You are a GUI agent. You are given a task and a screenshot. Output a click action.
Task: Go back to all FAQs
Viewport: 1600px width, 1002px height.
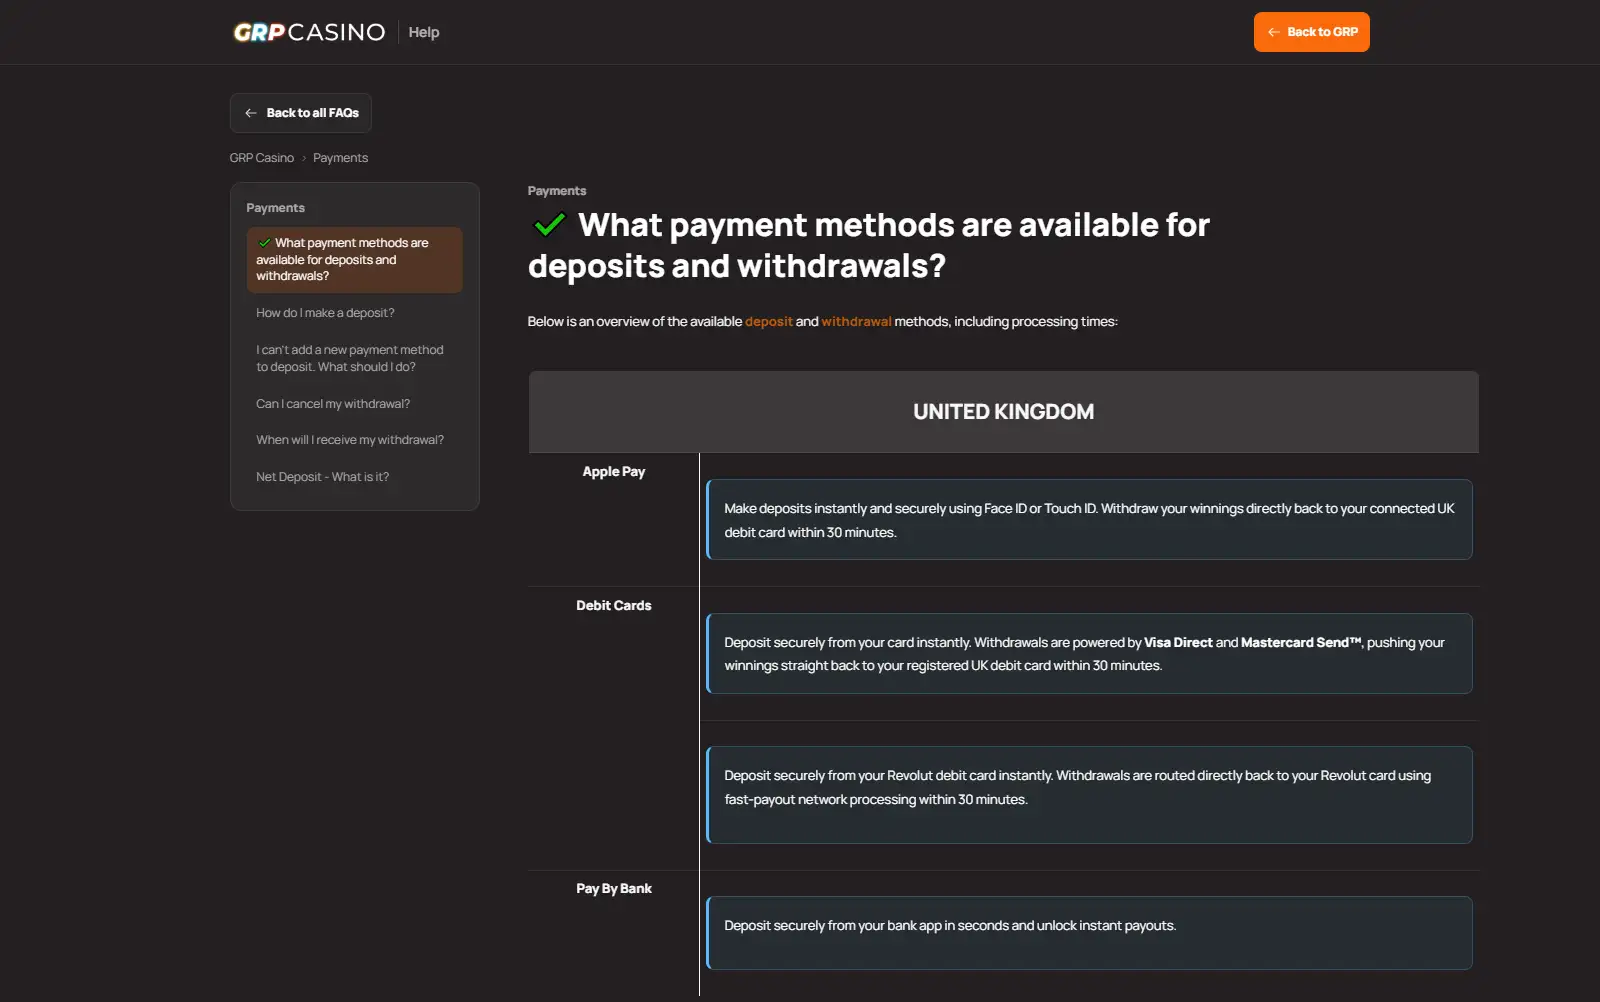[301, 113]
